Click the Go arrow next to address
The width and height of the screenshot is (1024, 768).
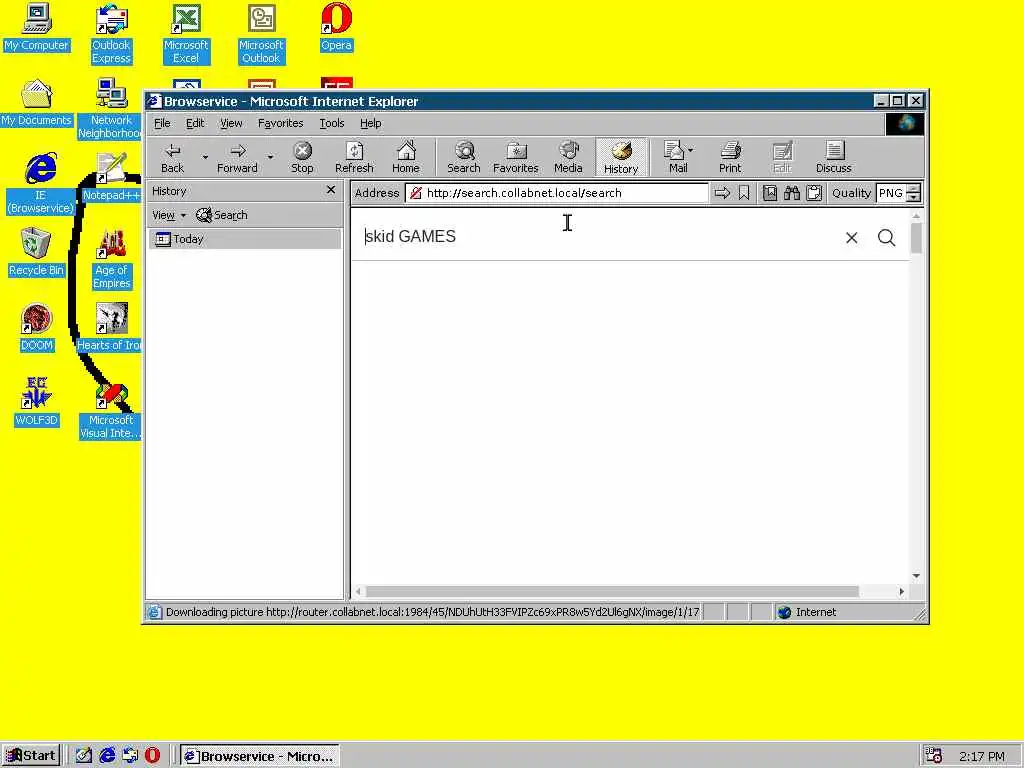pyautogui.click(x=722, y=193)
